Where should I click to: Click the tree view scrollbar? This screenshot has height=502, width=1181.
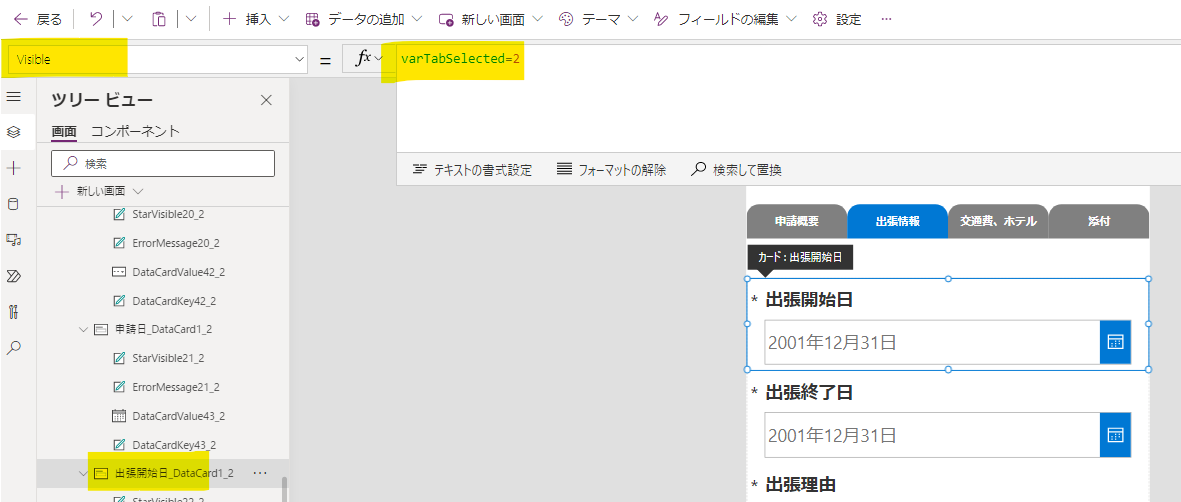(284, 488)
